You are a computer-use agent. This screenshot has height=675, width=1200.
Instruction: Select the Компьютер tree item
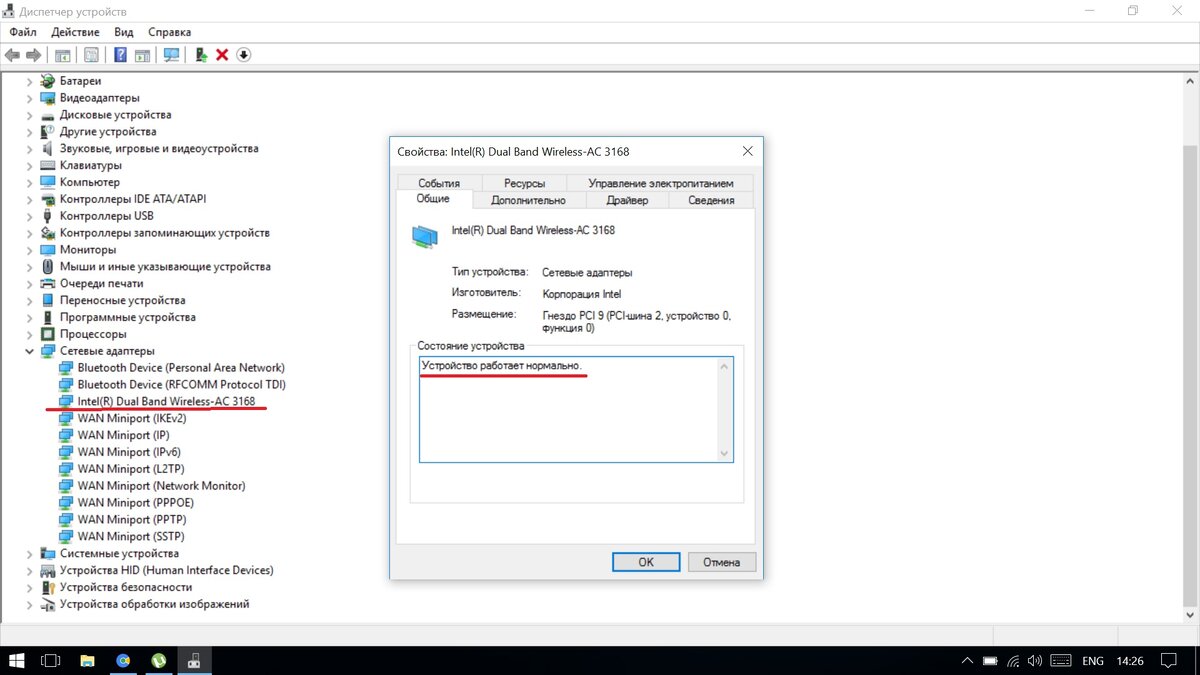[89, 182]
